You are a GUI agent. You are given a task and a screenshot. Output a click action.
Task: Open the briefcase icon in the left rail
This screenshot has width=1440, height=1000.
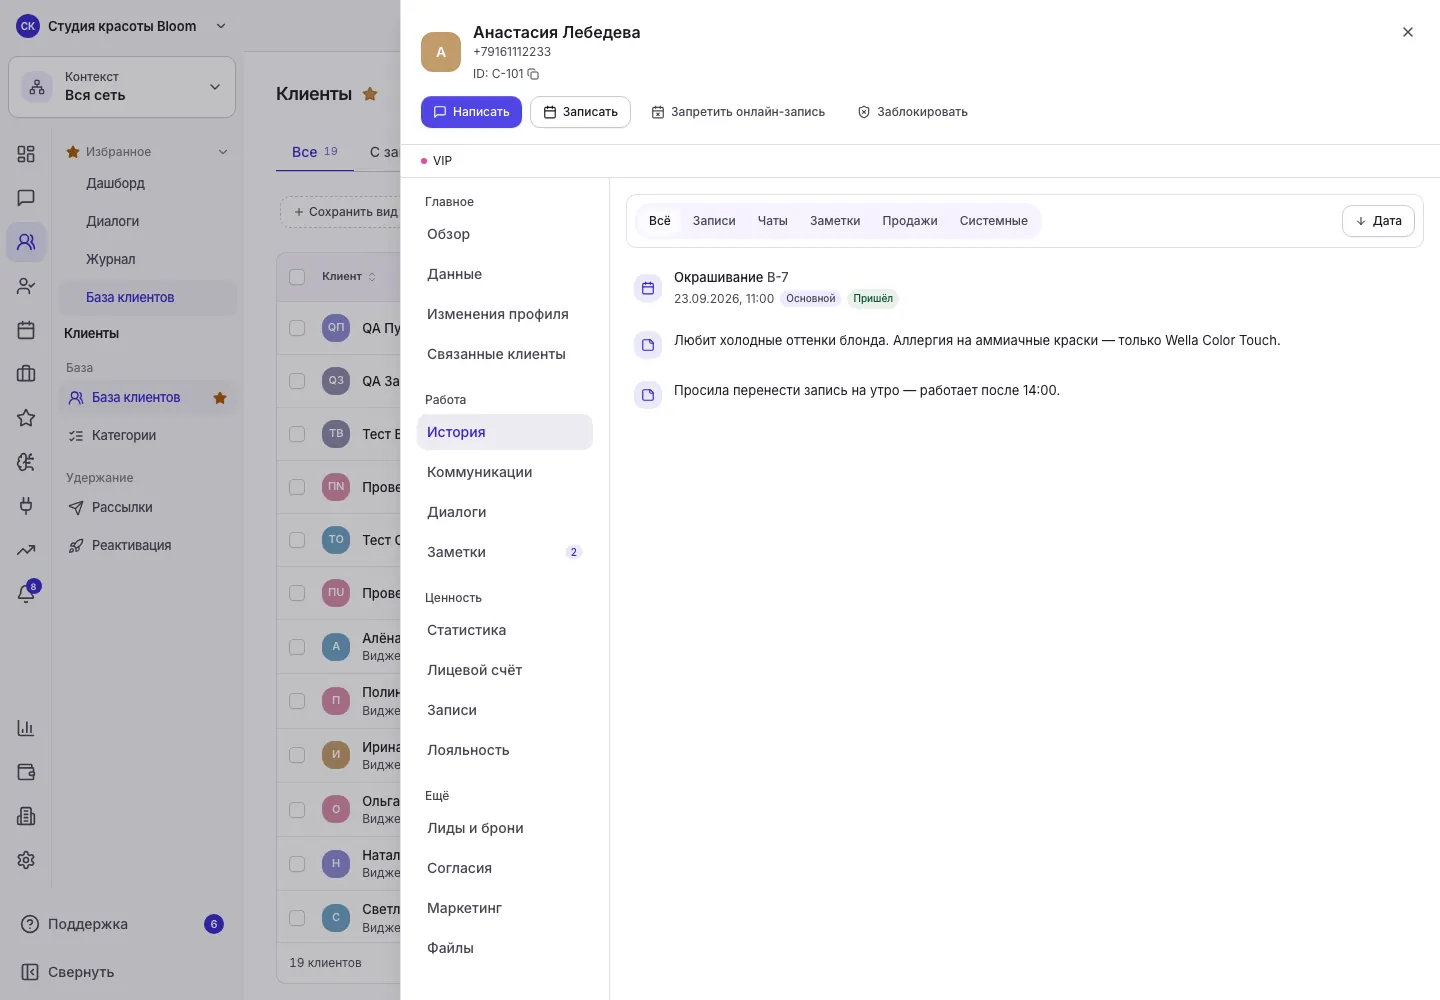[26, 374]
